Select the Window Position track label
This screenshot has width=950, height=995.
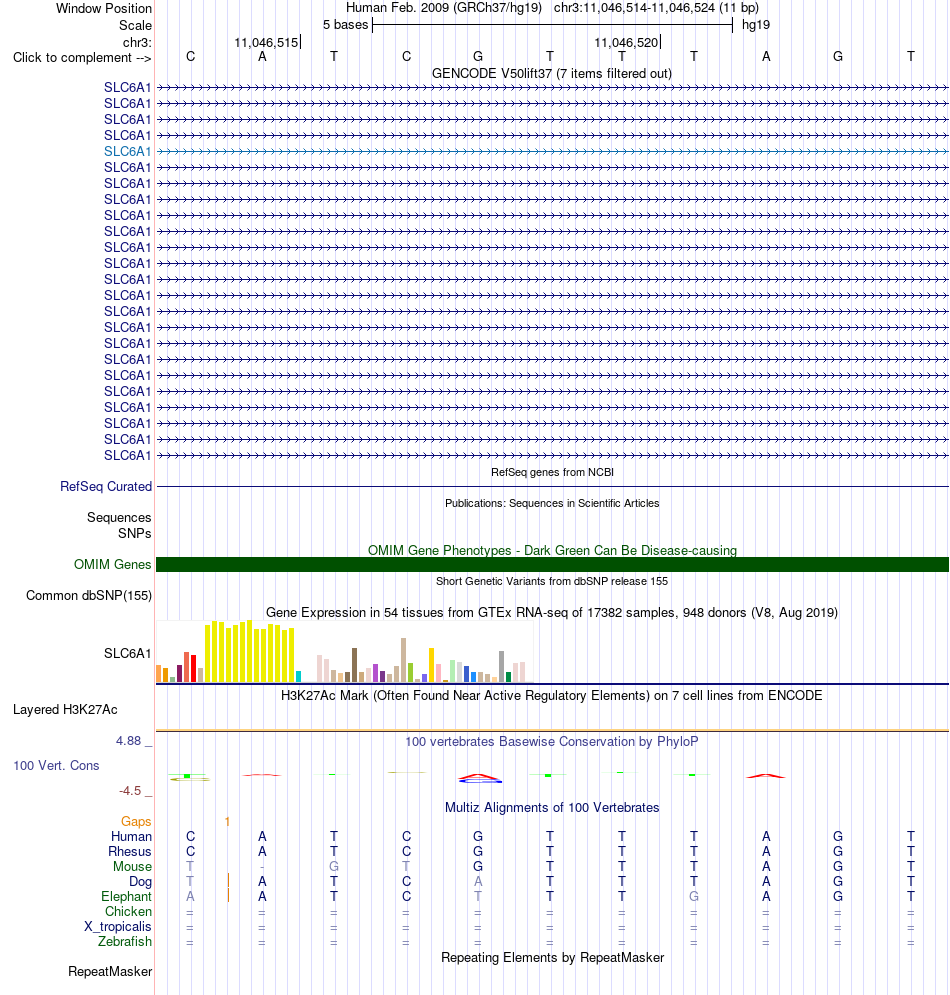(103, 8)
